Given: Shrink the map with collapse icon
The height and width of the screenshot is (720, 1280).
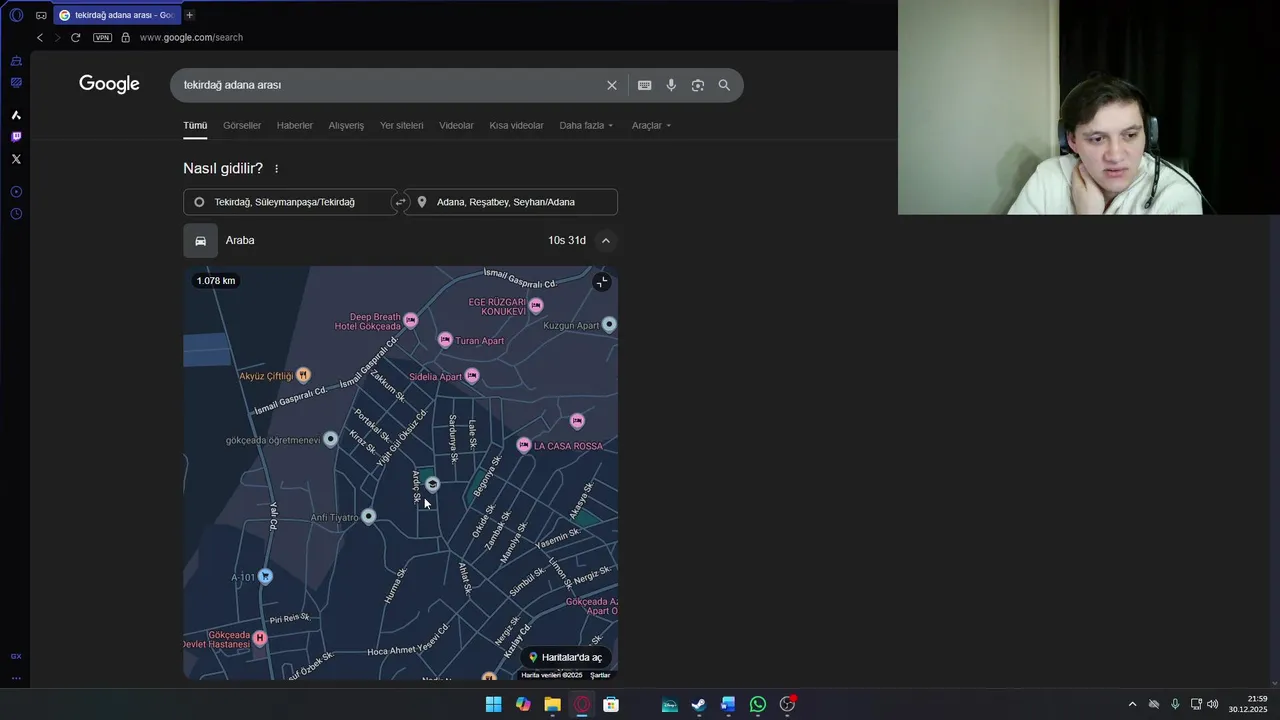Looking at the screenshot, I should [x=601, y=282].
